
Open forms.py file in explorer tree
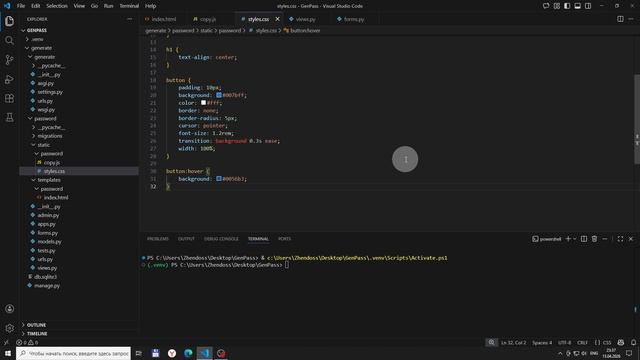click(47, 233)
